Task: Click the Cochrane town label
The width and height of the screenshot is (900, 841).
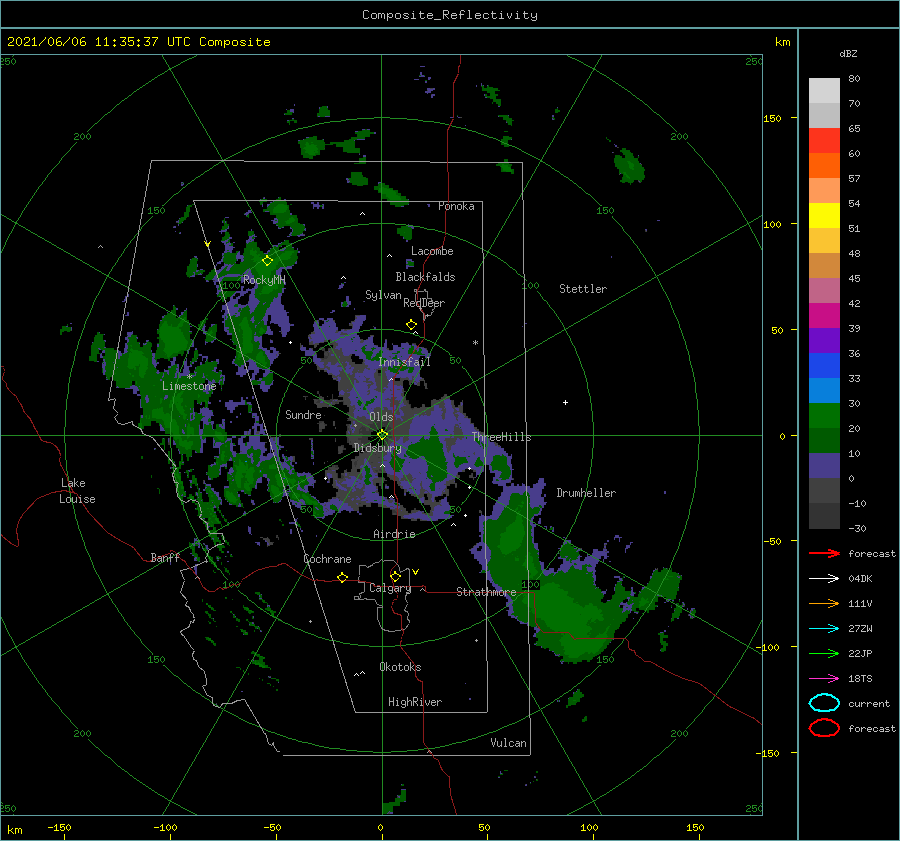Action: pyautogui.click(x=327, y=559)
